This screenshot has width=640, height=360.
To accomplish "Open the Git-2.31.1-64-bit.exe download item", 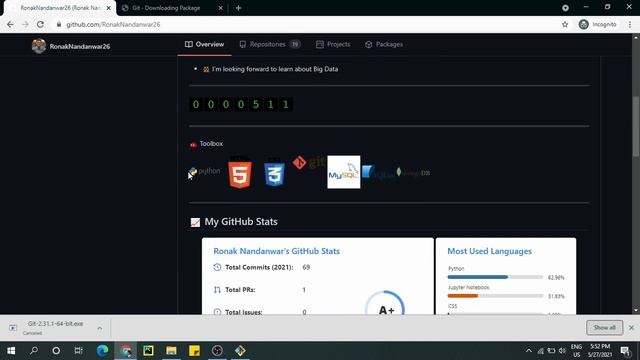I will (55, 328).
